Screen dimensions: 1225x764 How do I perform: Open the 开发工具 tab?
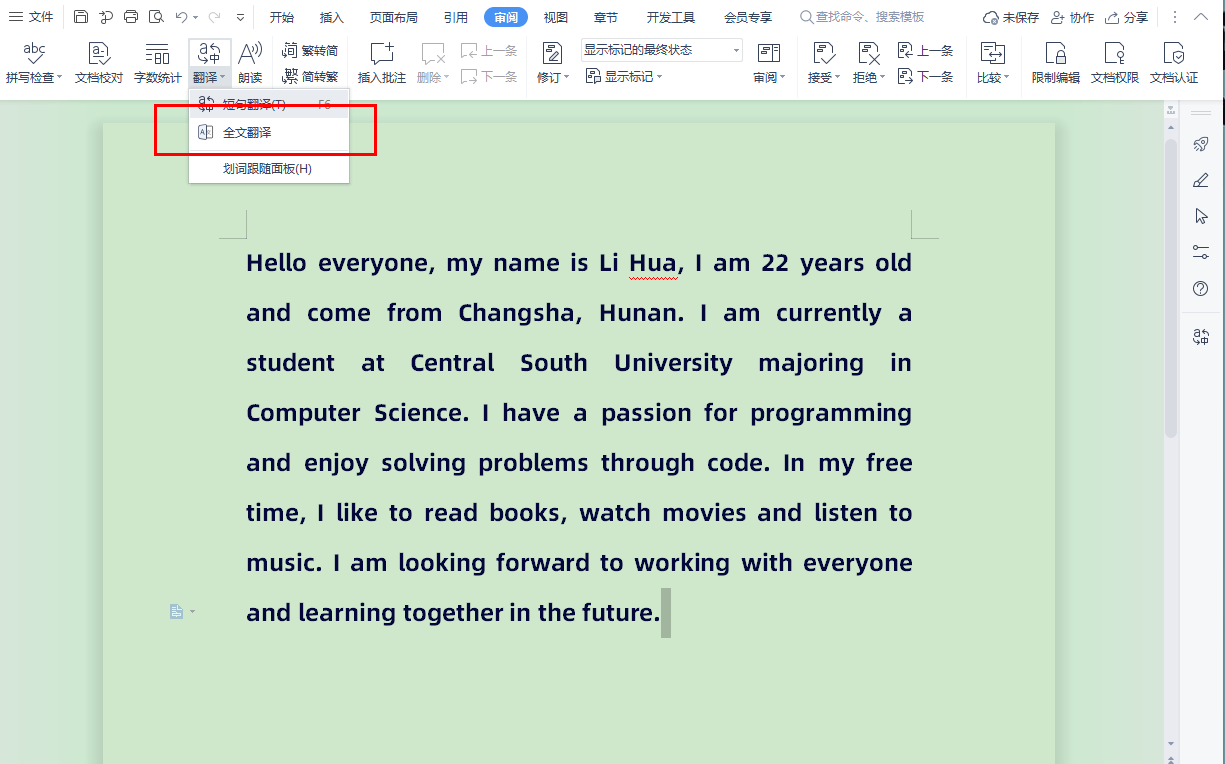tap(671, 17)
